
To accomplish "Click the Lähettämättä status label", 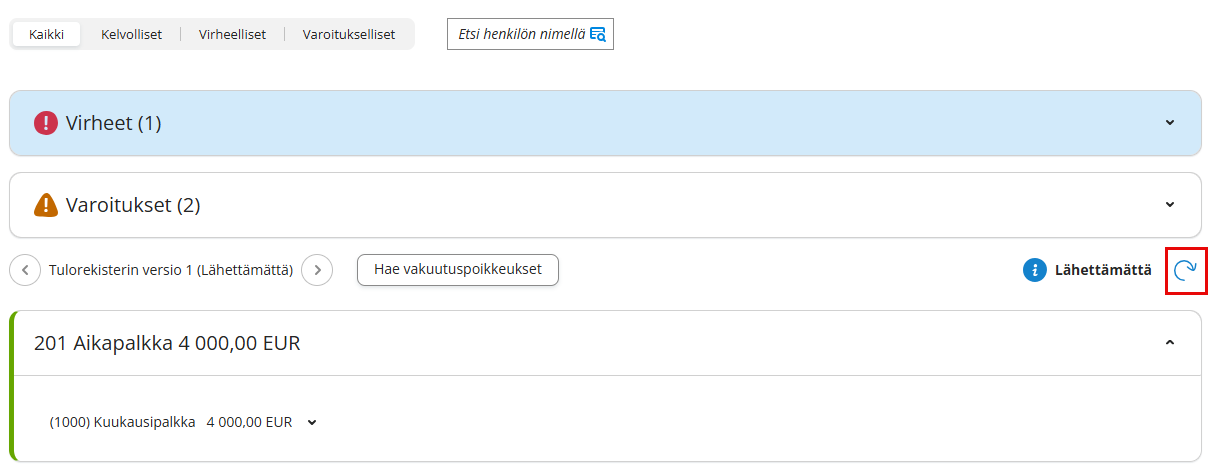I will pos(1103,270).
